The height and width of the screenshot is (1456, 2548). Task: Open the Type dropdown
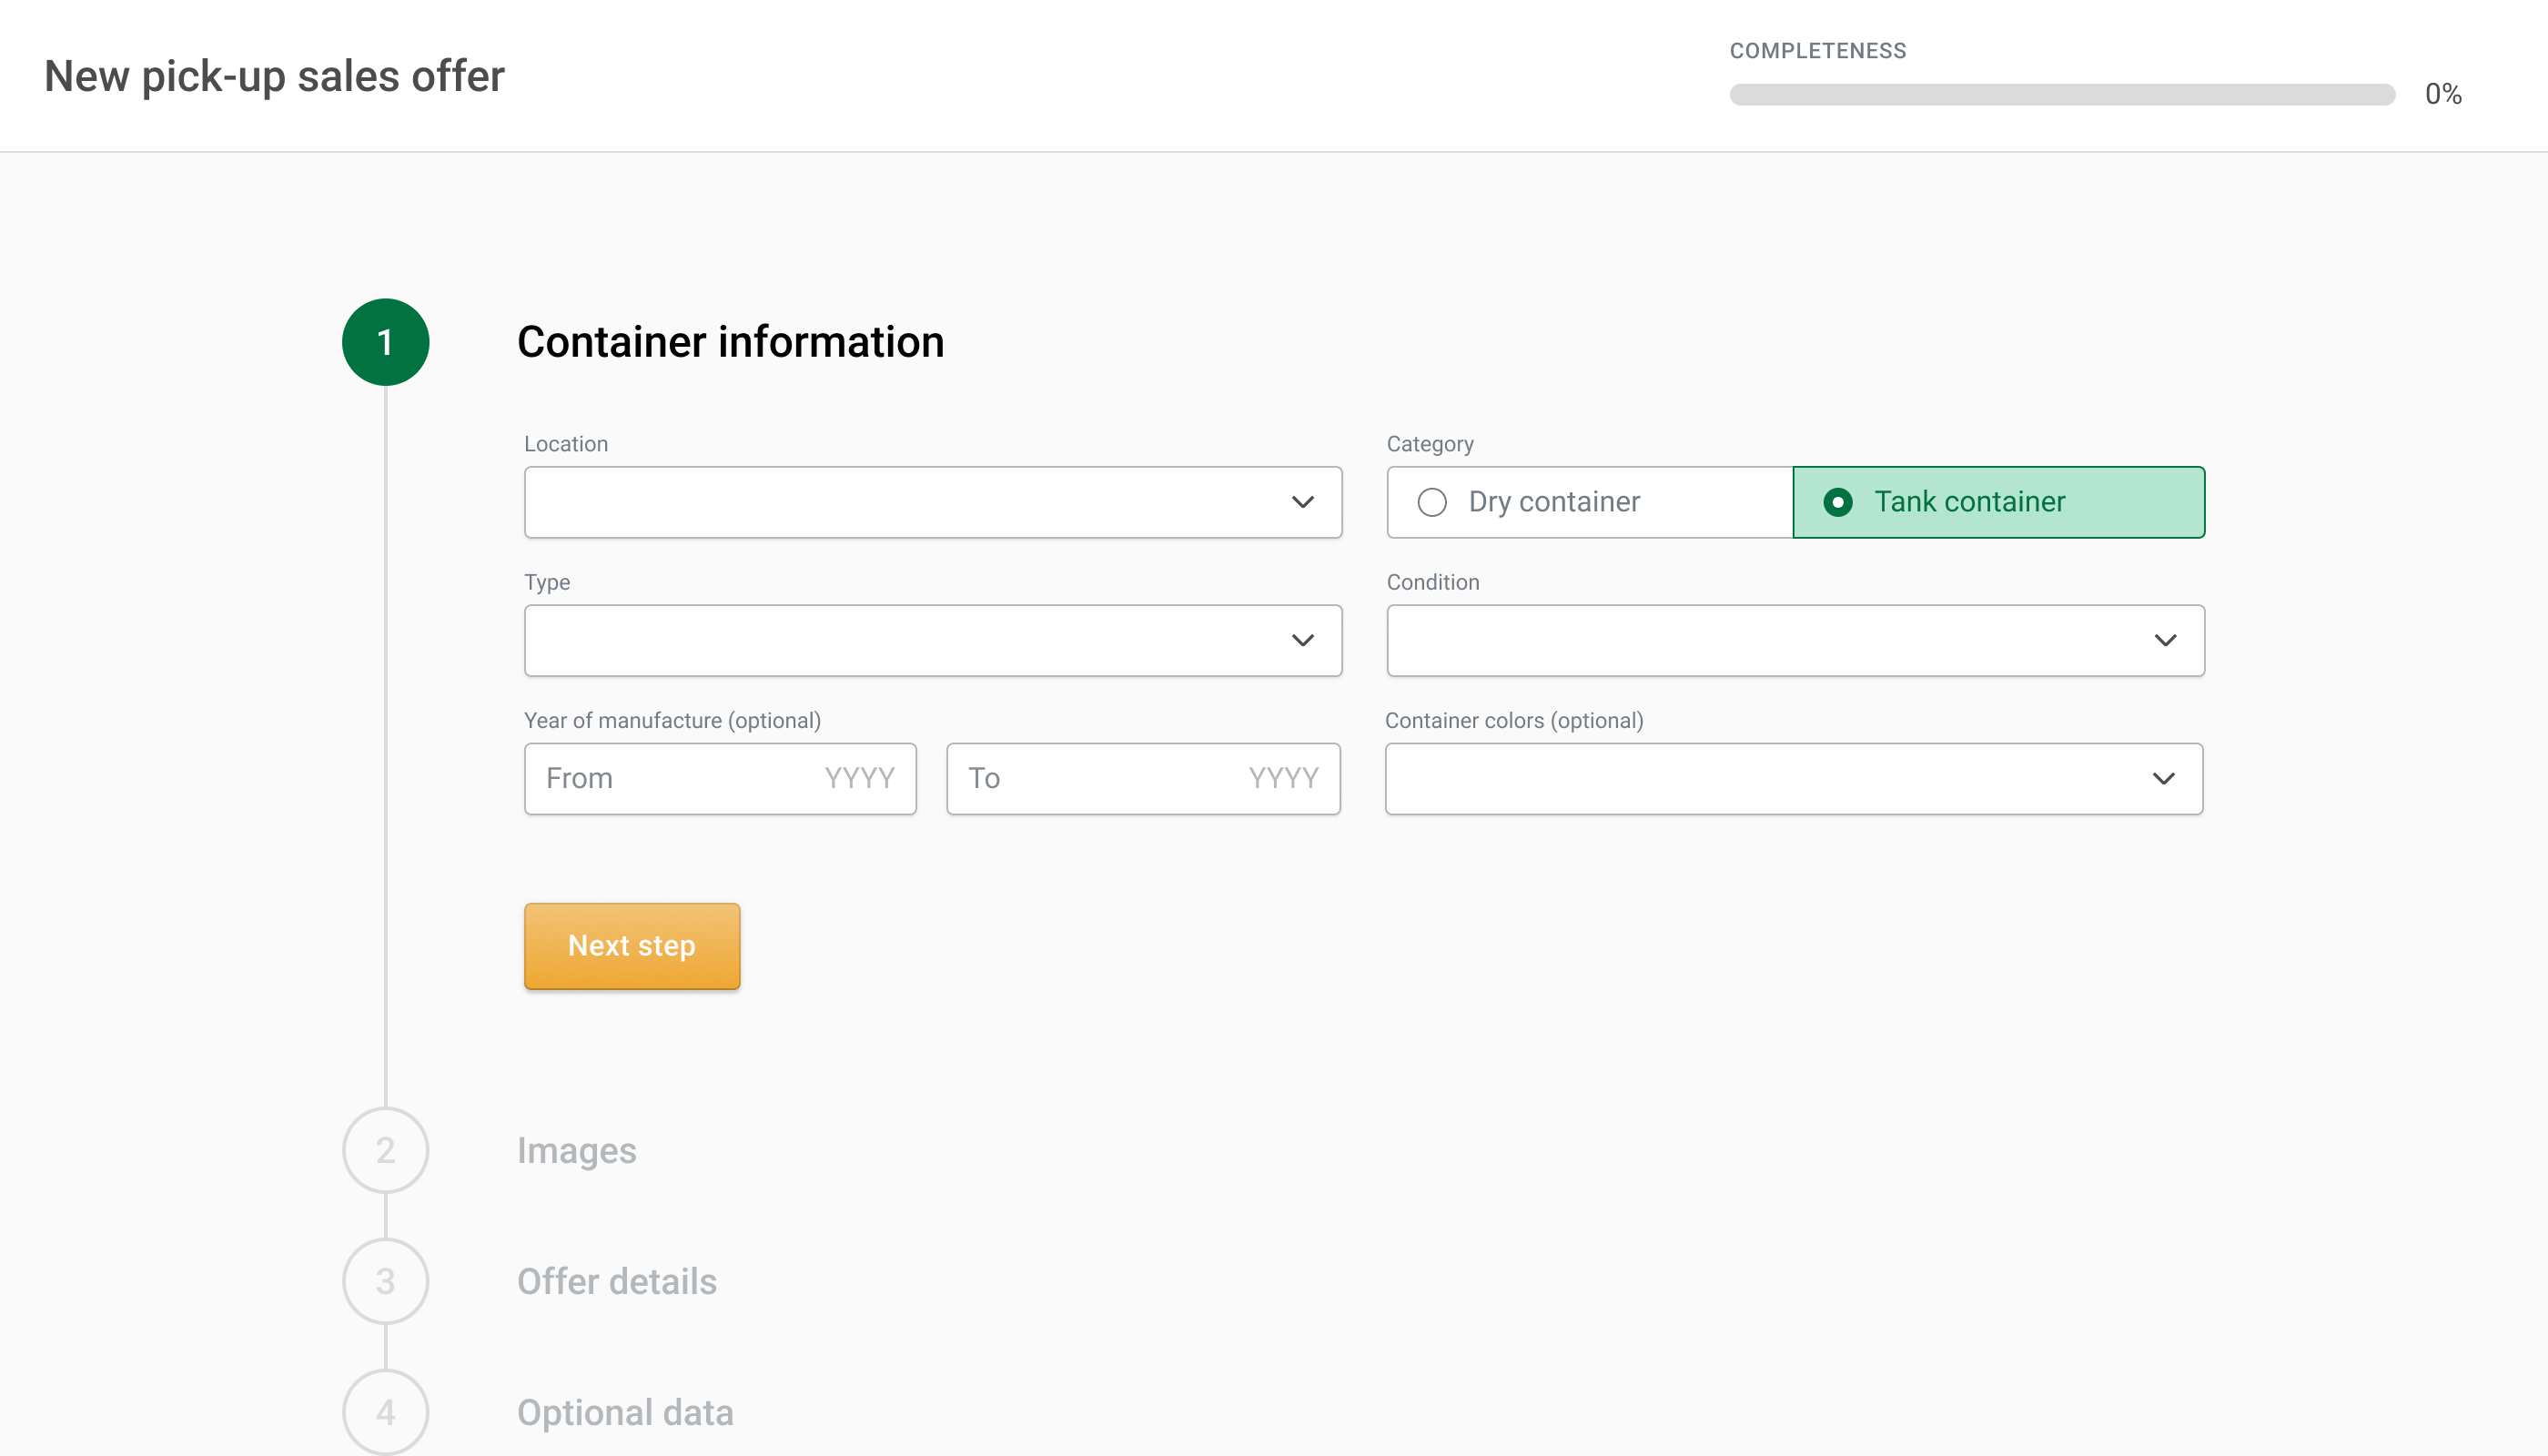tap(933, 640)
